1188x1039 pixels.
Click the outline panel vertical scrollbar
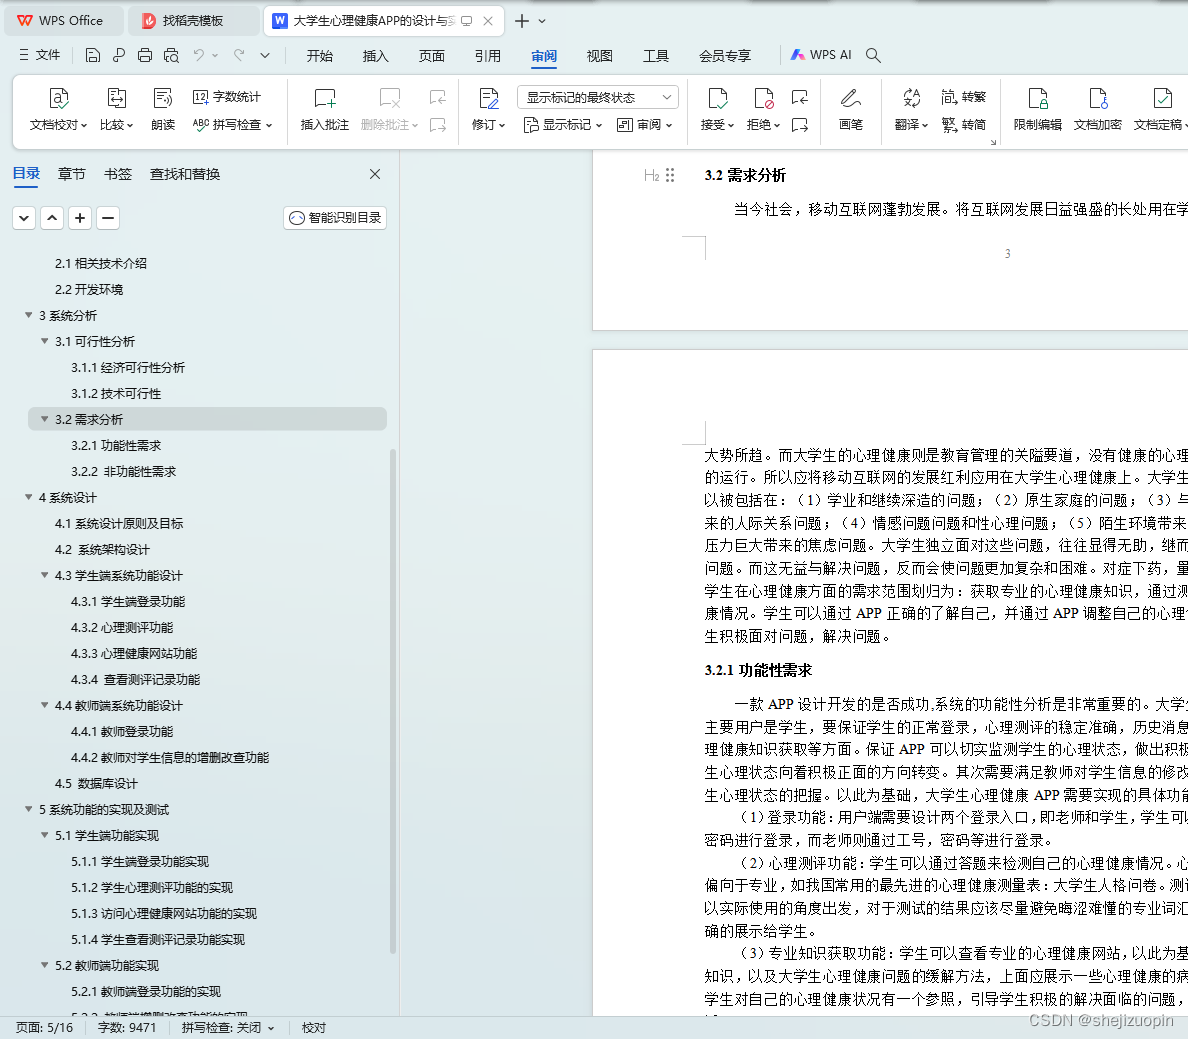point(392,701)
